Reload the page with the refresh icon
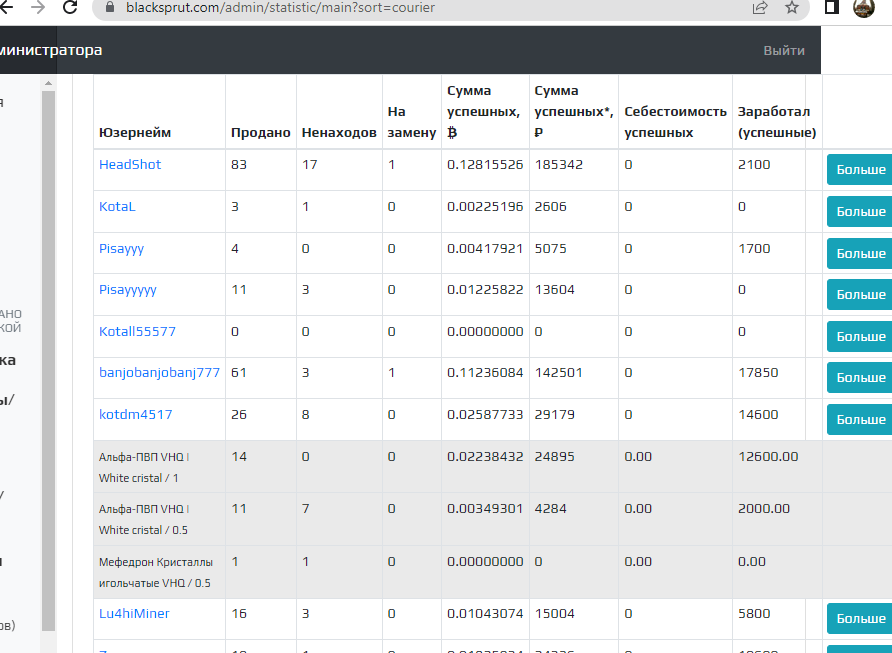 [x=70, y=7]
